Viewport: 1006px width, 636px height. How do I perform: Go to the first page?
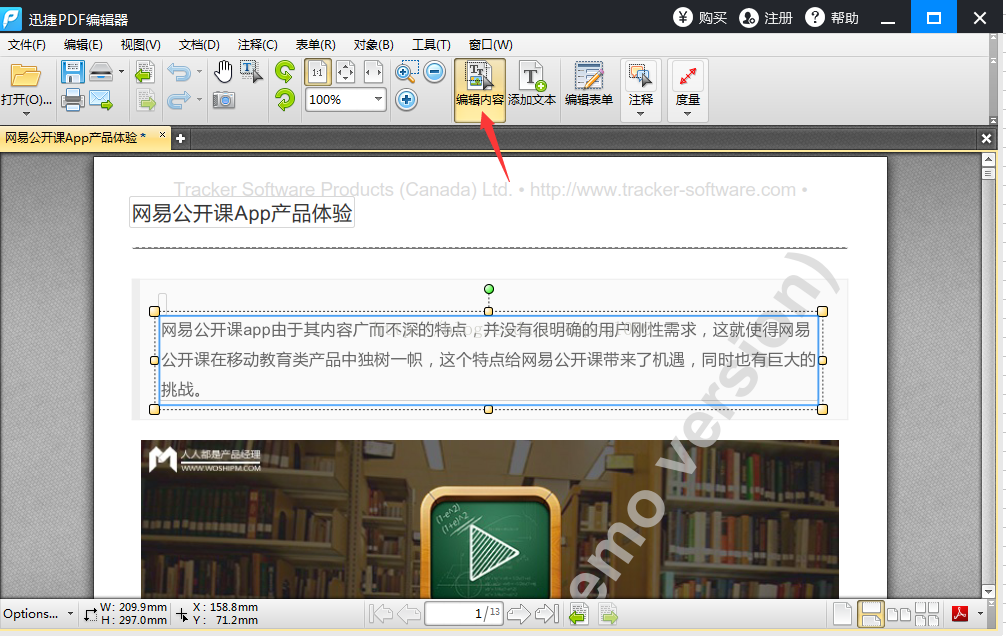(x=381, y=614)
